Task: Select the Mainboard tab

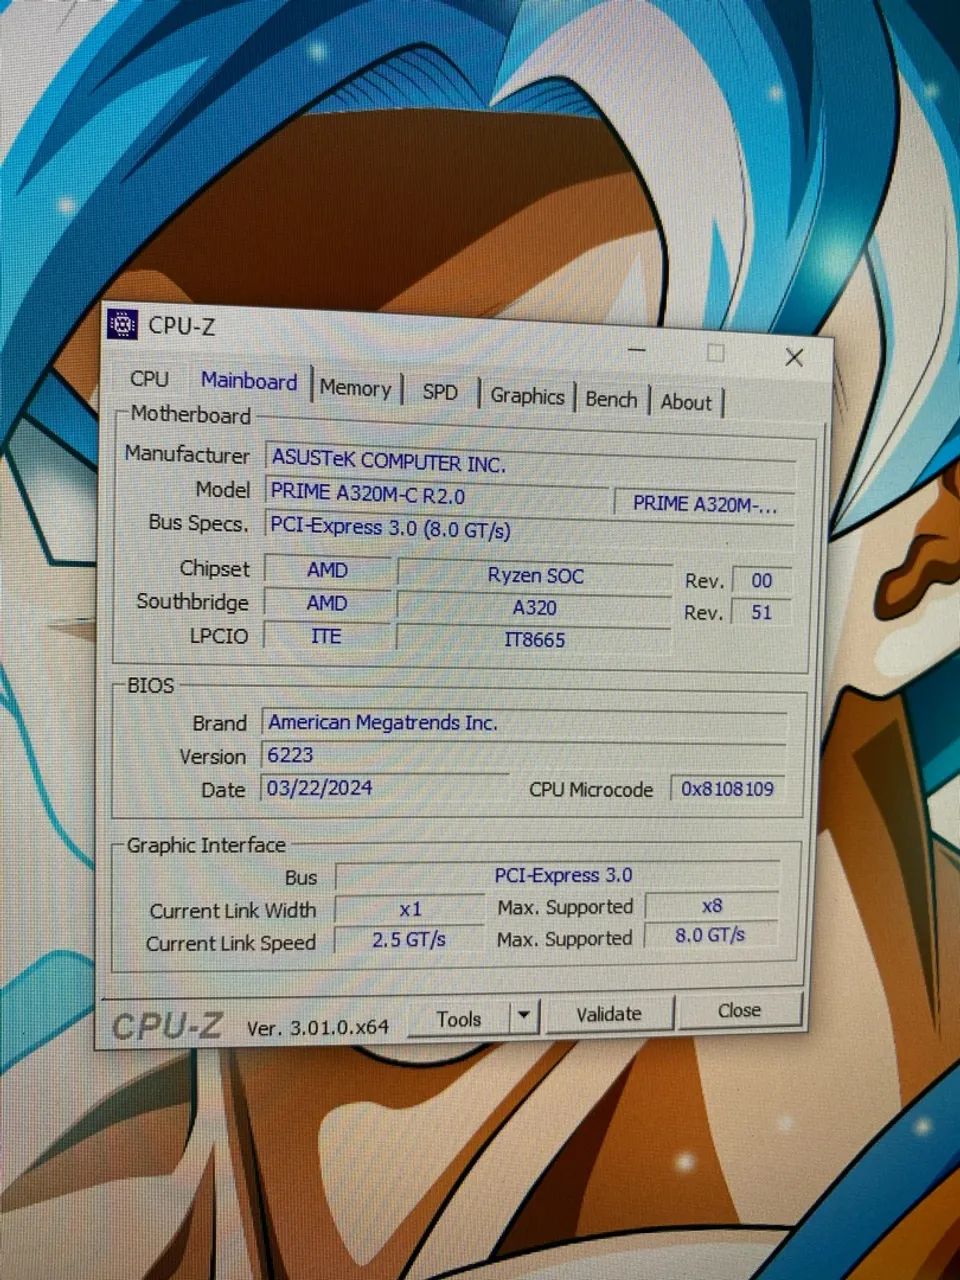Action: click(x=249, y=381)
